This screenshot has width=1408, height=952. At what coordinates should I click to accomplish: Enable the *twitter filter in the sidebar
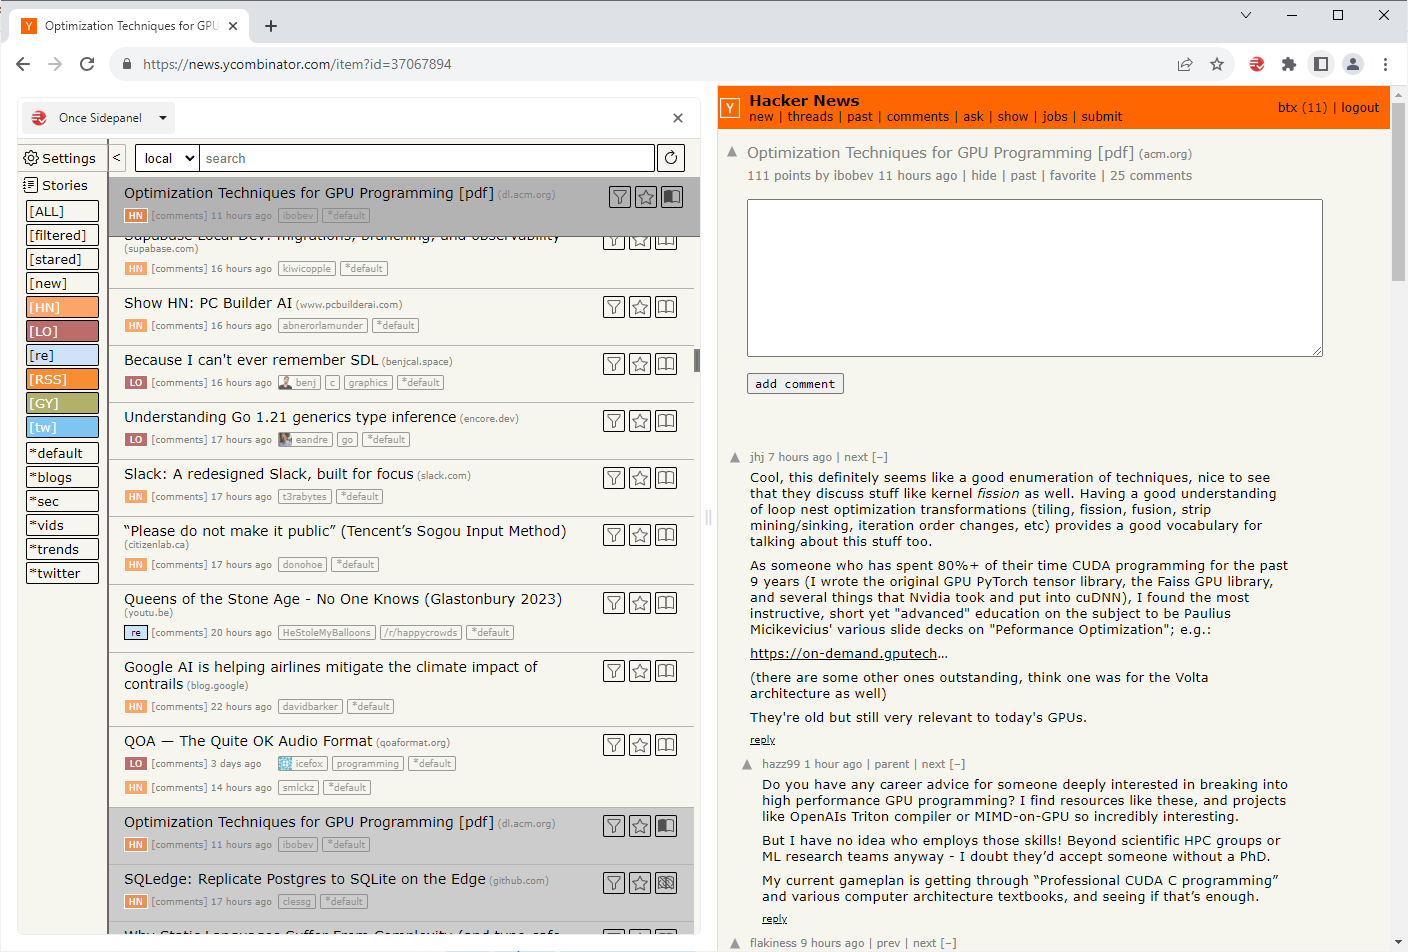click(x=62, y=573)
